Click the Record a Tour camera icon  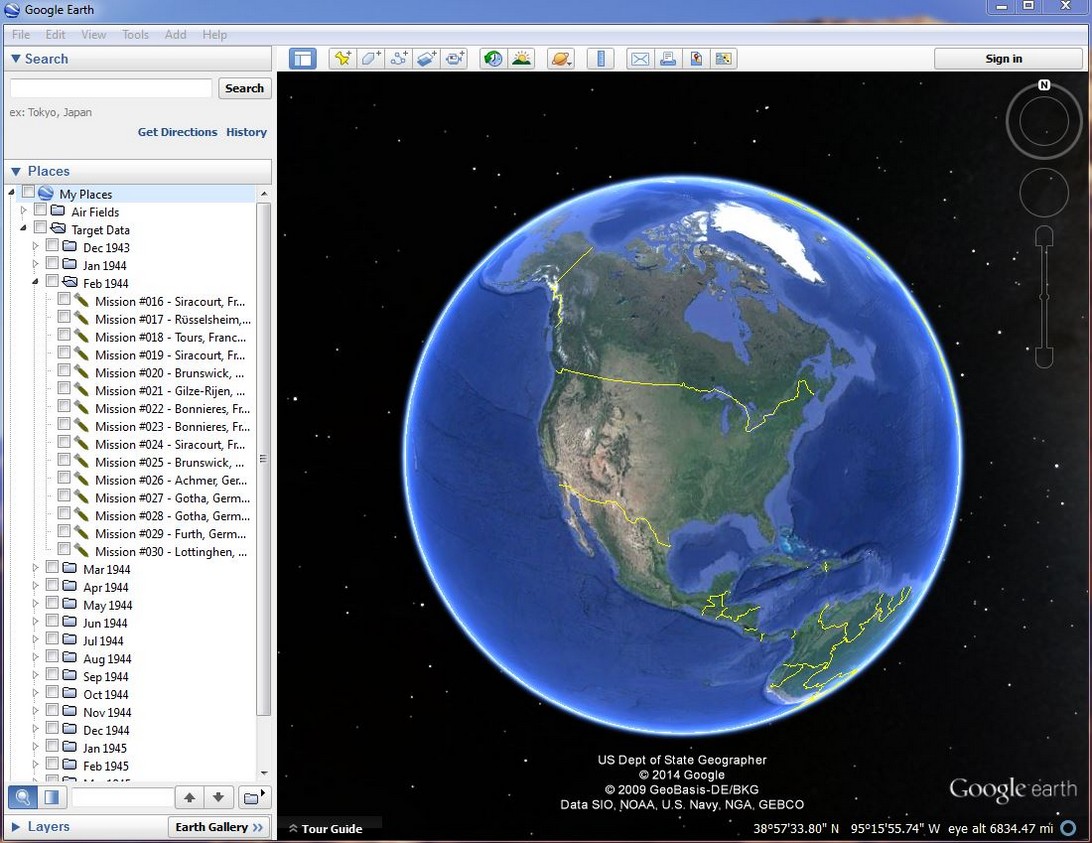[455, 59]
